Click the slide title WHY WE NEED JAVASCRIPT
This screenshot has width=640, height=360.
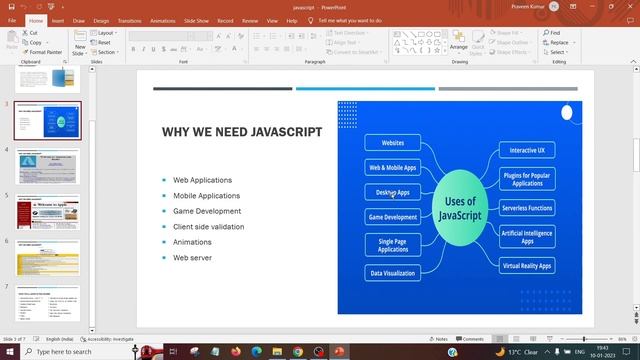[x=242, y=132]
